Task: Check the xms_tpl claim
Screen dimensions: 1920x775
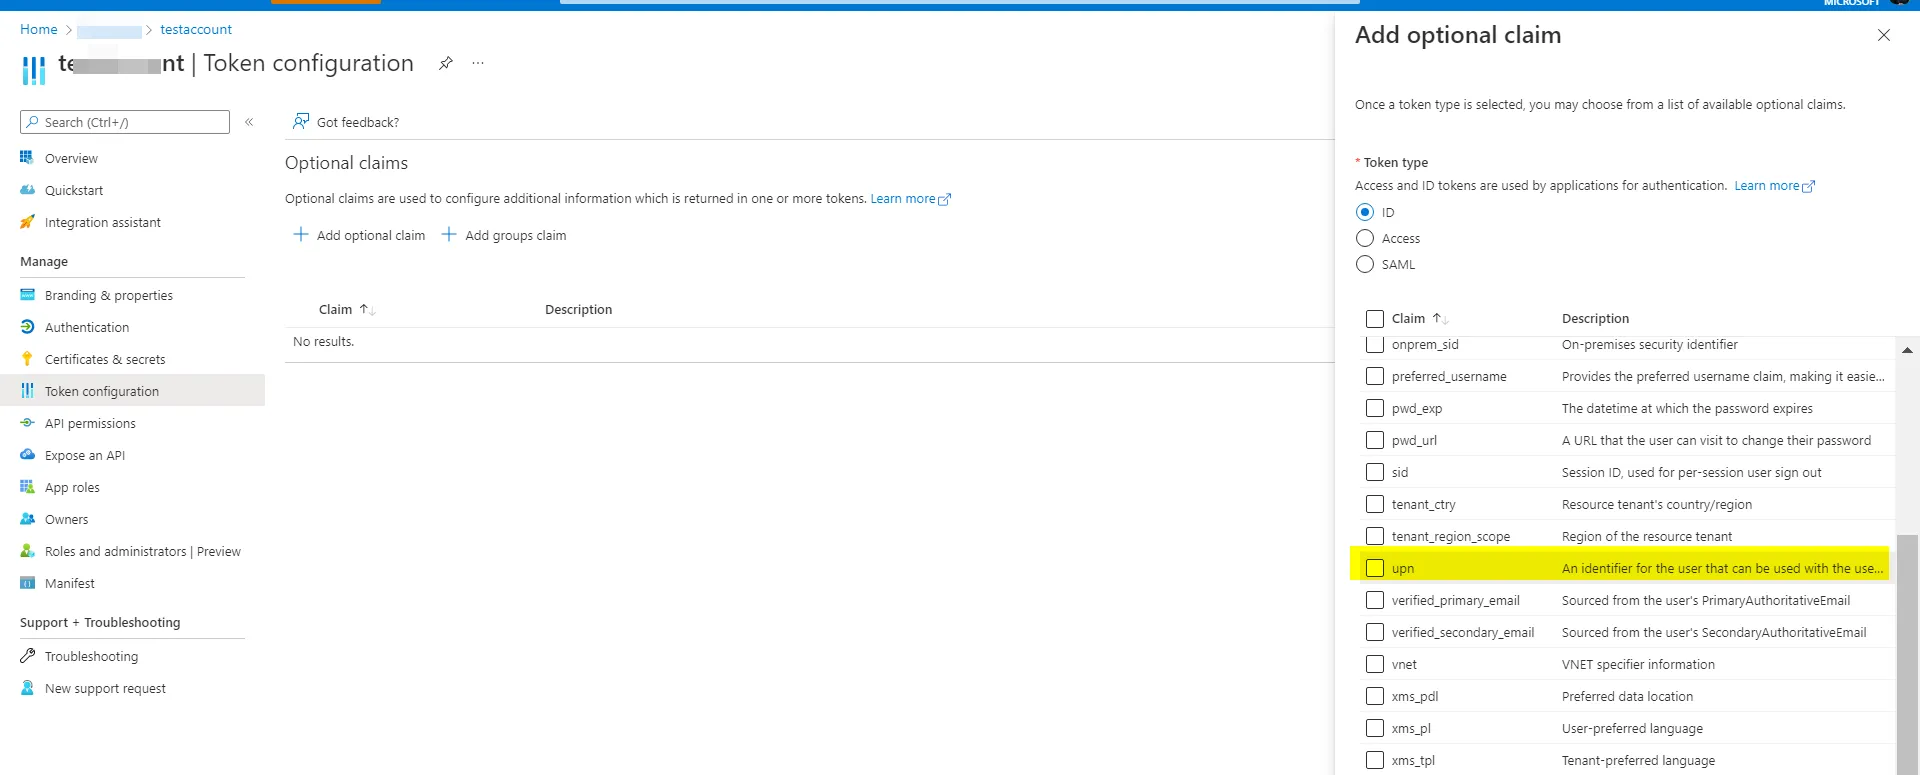Action: (1375, 760)
